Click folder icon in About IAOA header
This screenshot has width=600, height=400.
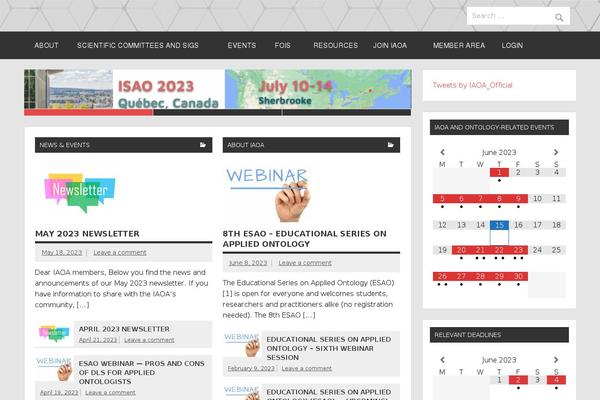pos(390,145)
